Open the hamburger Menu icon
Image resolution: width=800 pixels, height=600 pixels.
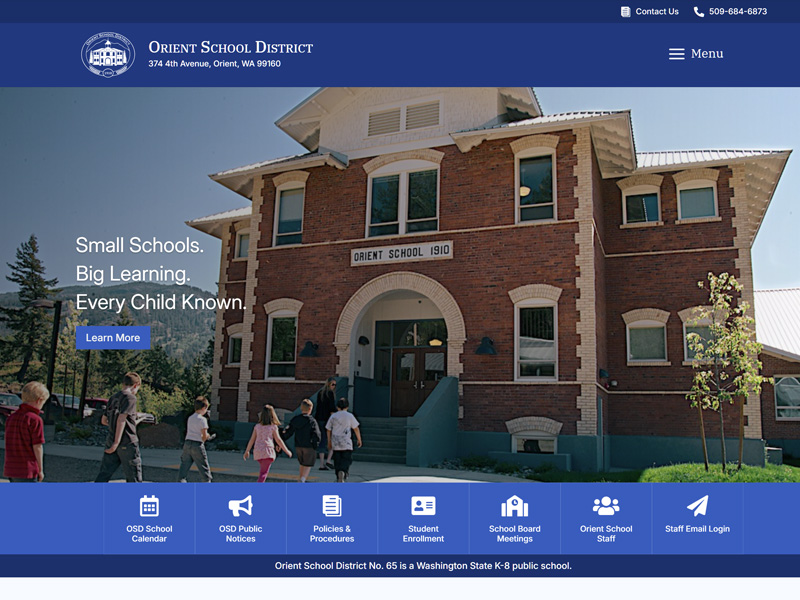click(x=677, y=54)
